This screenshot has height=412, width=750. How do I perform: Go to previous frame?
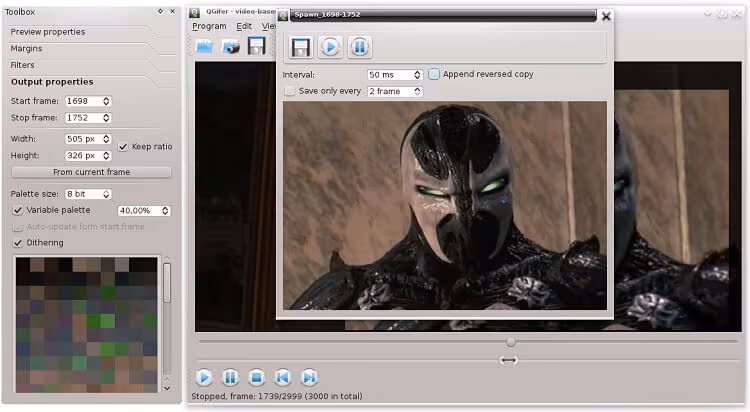click(x=283, y=378)
